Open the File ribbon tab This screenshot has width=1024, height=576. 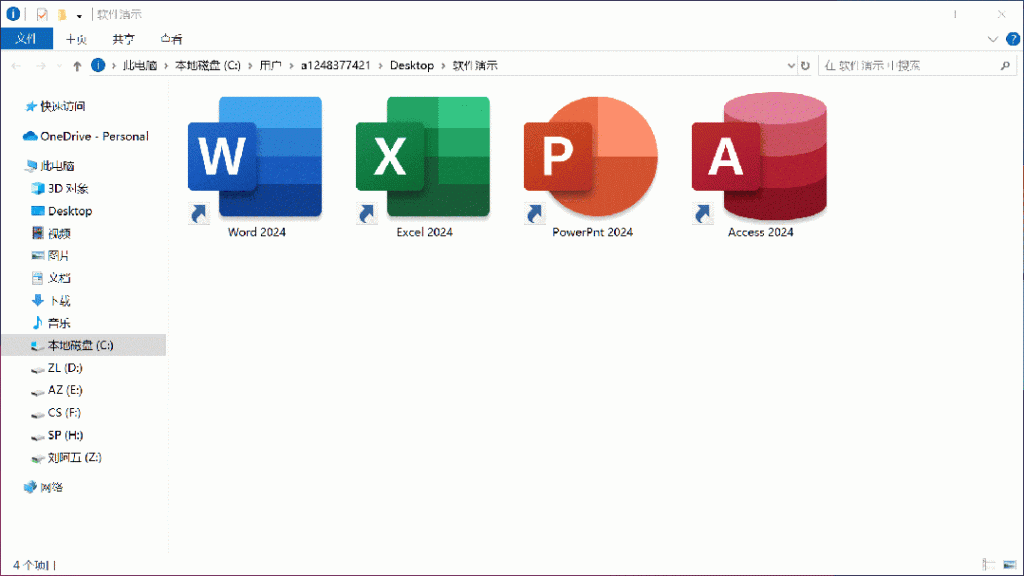(x=26, y=39)
